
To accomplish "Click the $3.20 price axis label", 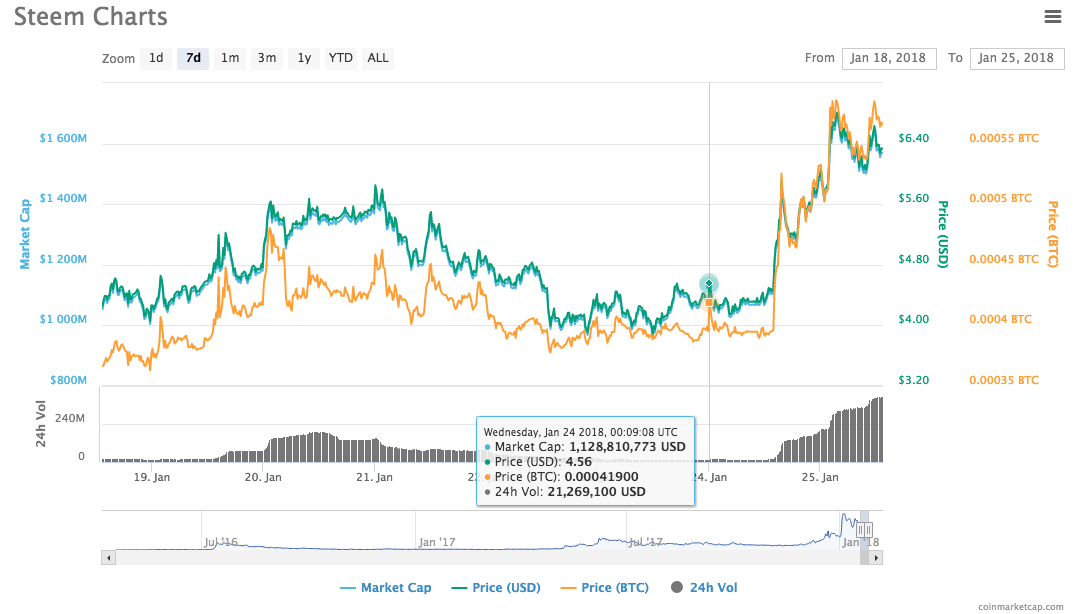I will click(913, 380).
